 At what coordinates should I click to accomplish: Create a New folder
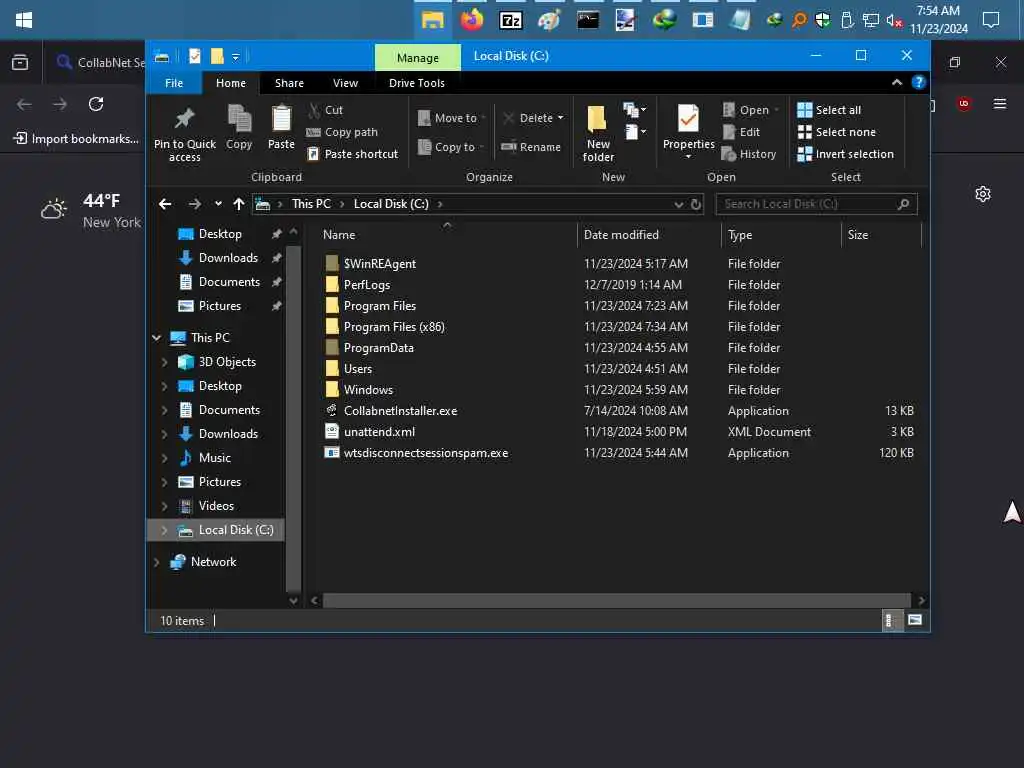pyautogui.click(x=598, y=133)
